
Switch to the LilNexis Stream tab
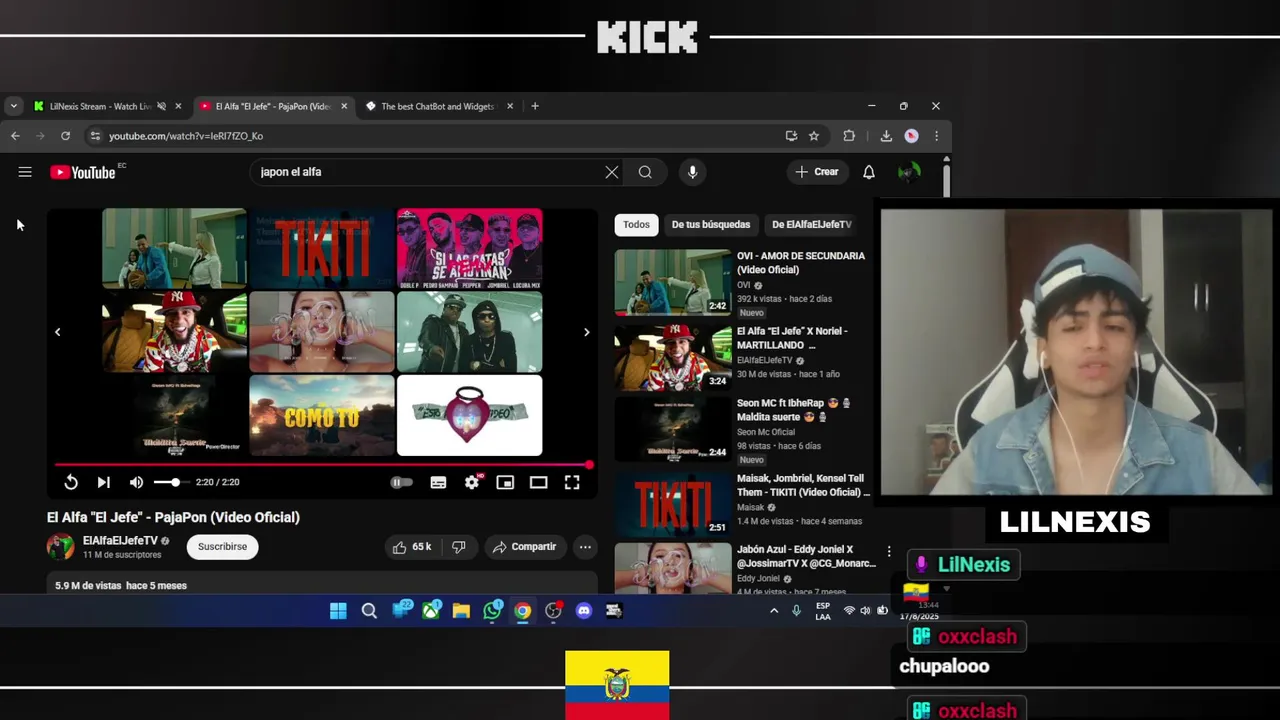coord(100,106)
